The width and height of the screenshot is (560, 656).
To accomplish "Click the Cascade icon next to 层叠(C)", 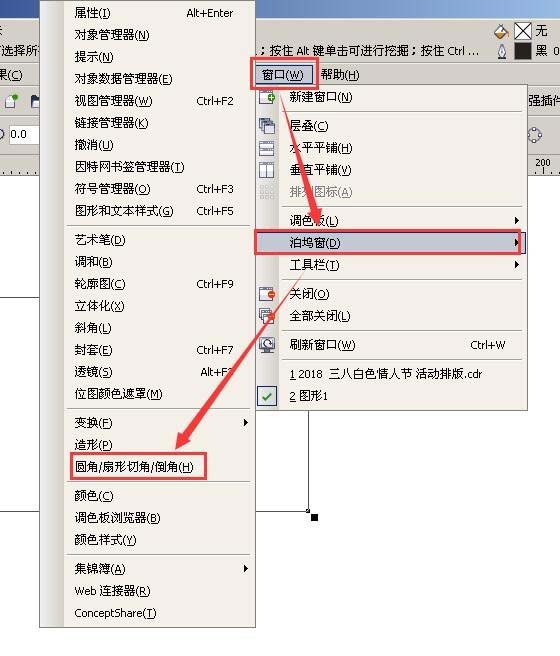I will coord(267,126).
